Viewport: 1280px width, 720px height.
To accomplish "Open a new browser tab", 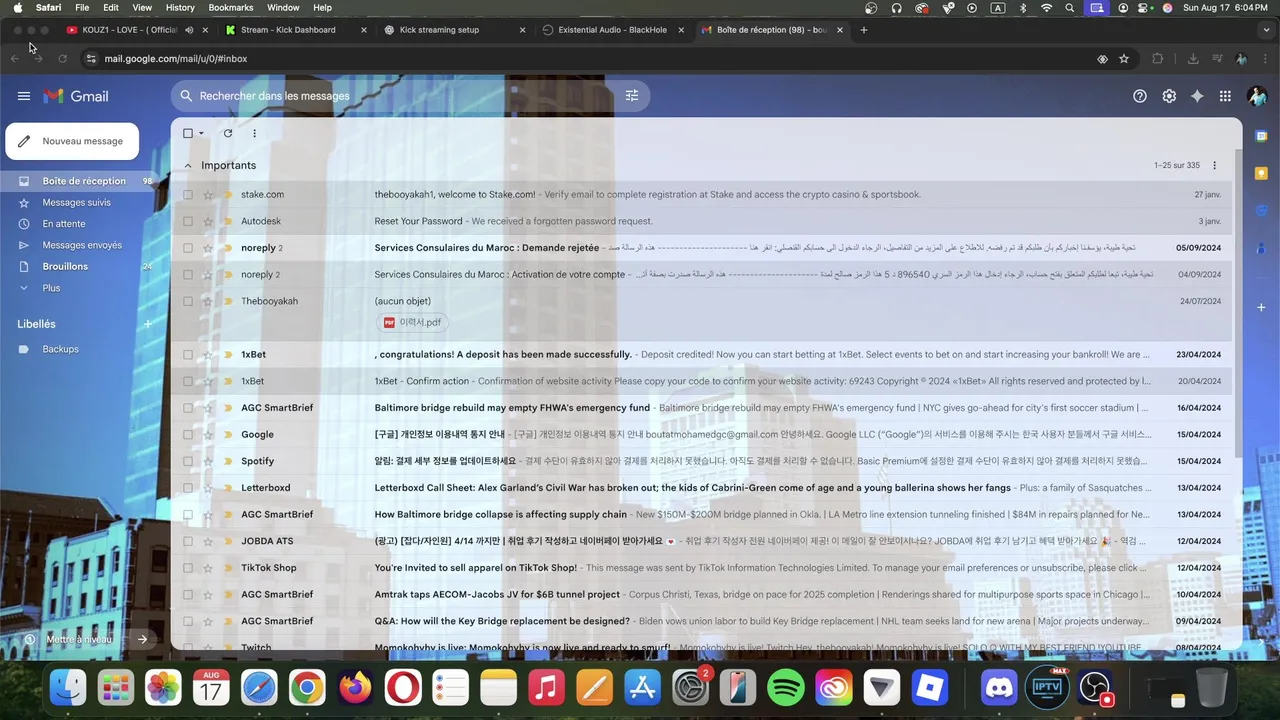I will 864,30.
